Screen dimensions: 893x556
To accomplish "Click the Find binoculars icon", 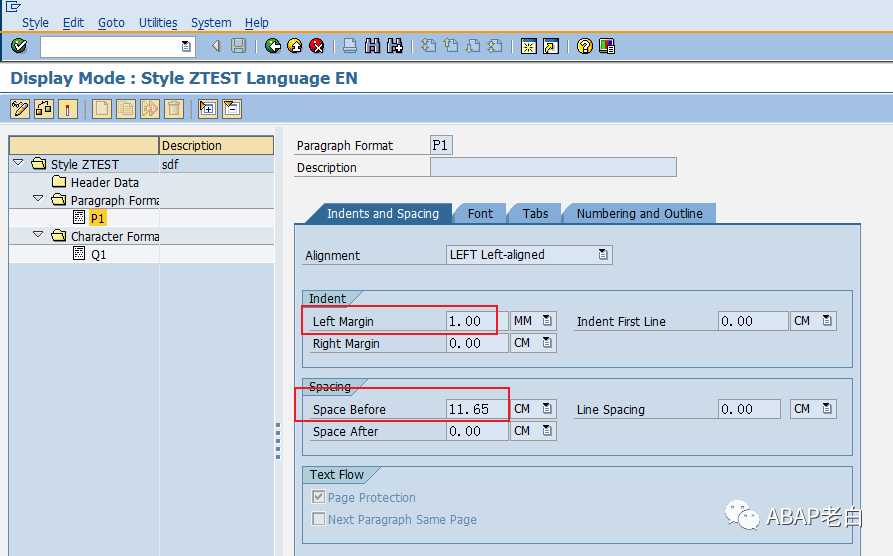I will click(x=372, y=46).
